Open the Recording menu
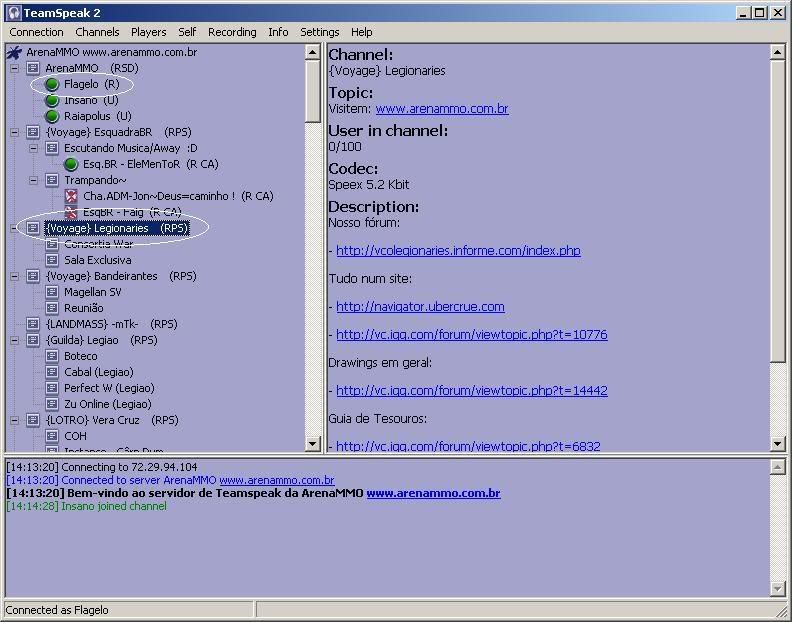Viewport: 792px width, 622px height. click(232, 32)
